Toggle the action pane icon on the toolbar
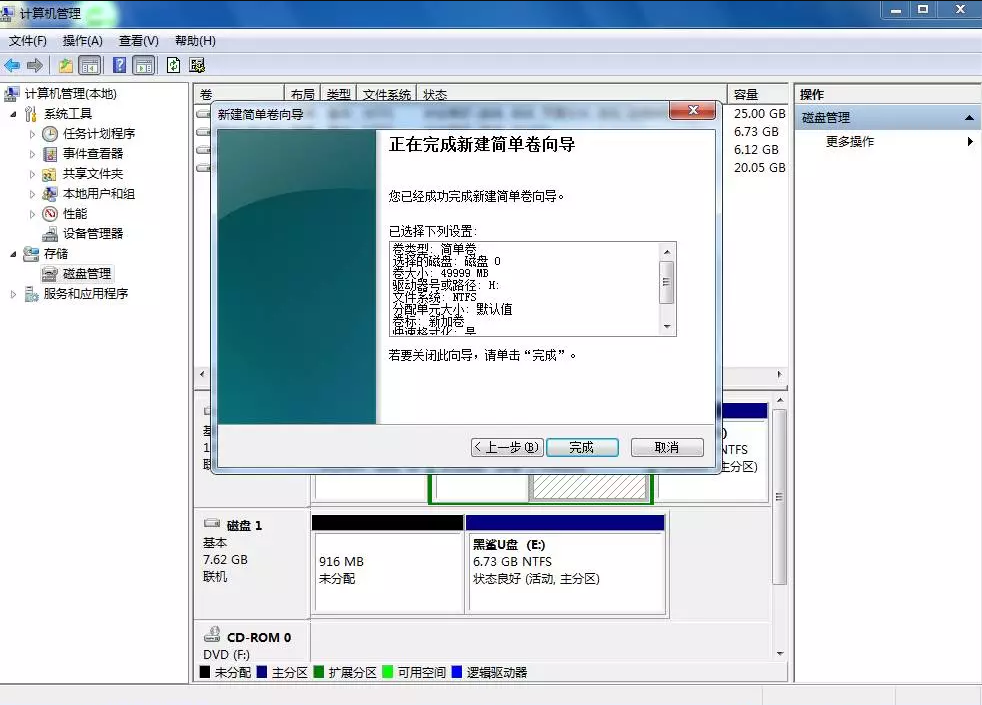The image size is (982, 705). (x=144, y=65)
